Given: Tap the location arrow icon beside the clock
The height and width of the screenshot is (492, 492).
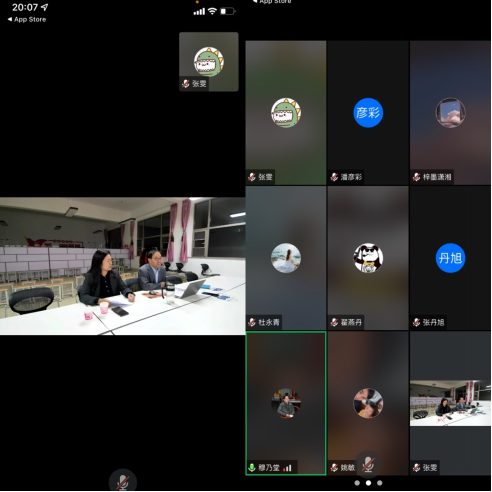Looking at the screenshot, I should coord(45,7).
